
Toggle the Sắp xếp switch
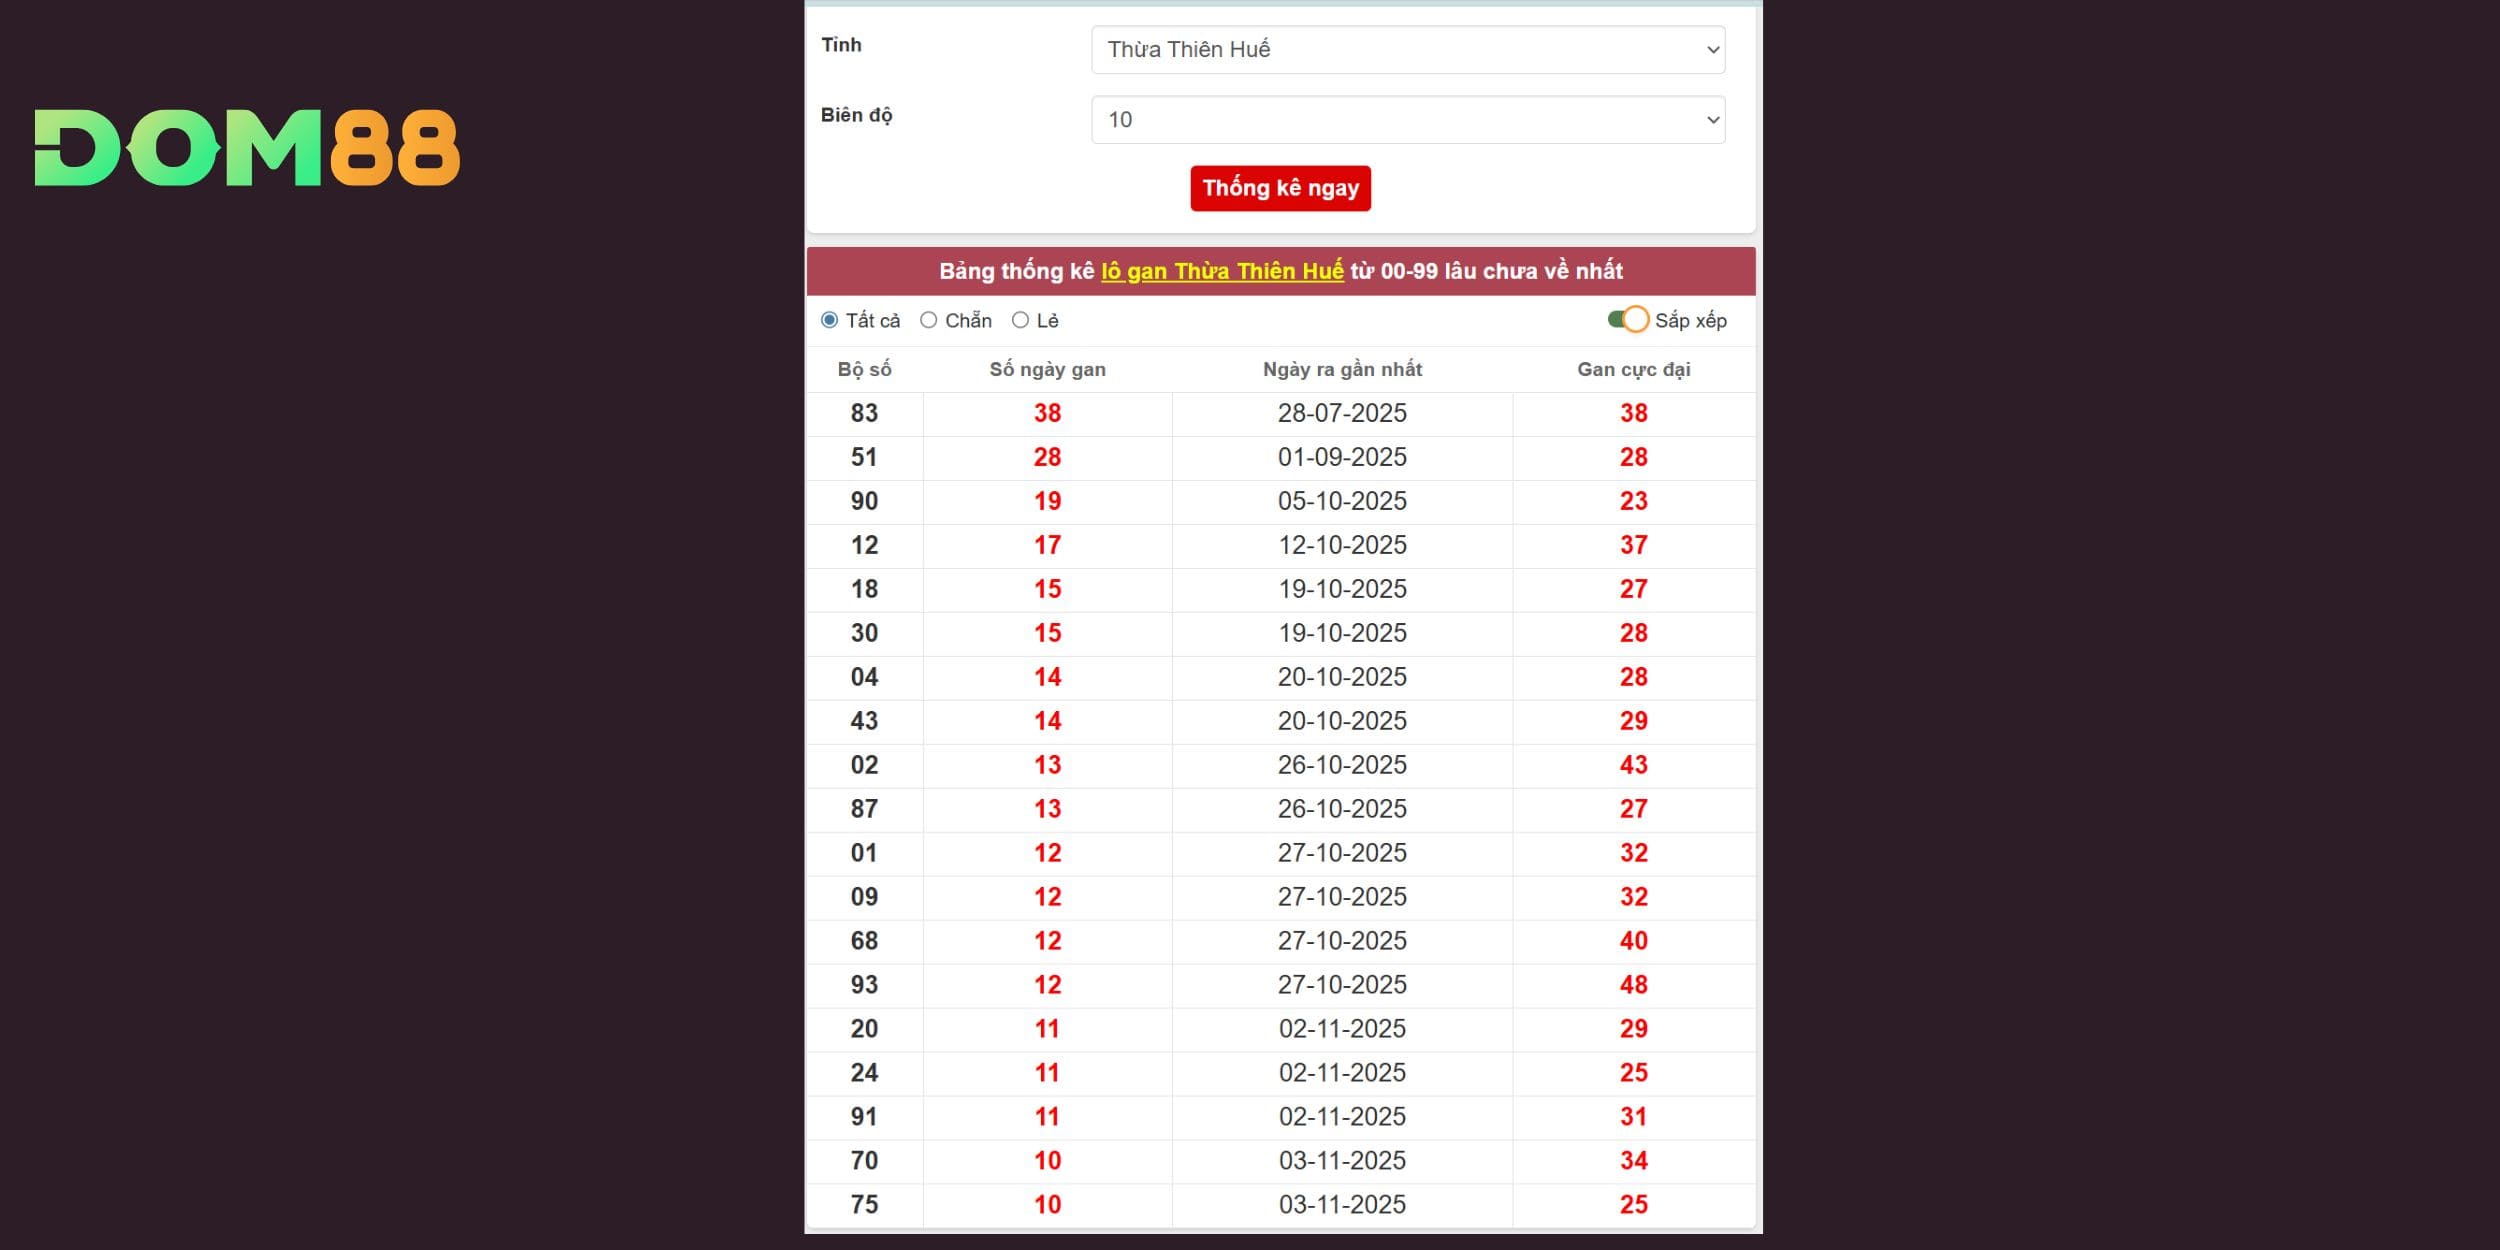(x=1627, y=320)
